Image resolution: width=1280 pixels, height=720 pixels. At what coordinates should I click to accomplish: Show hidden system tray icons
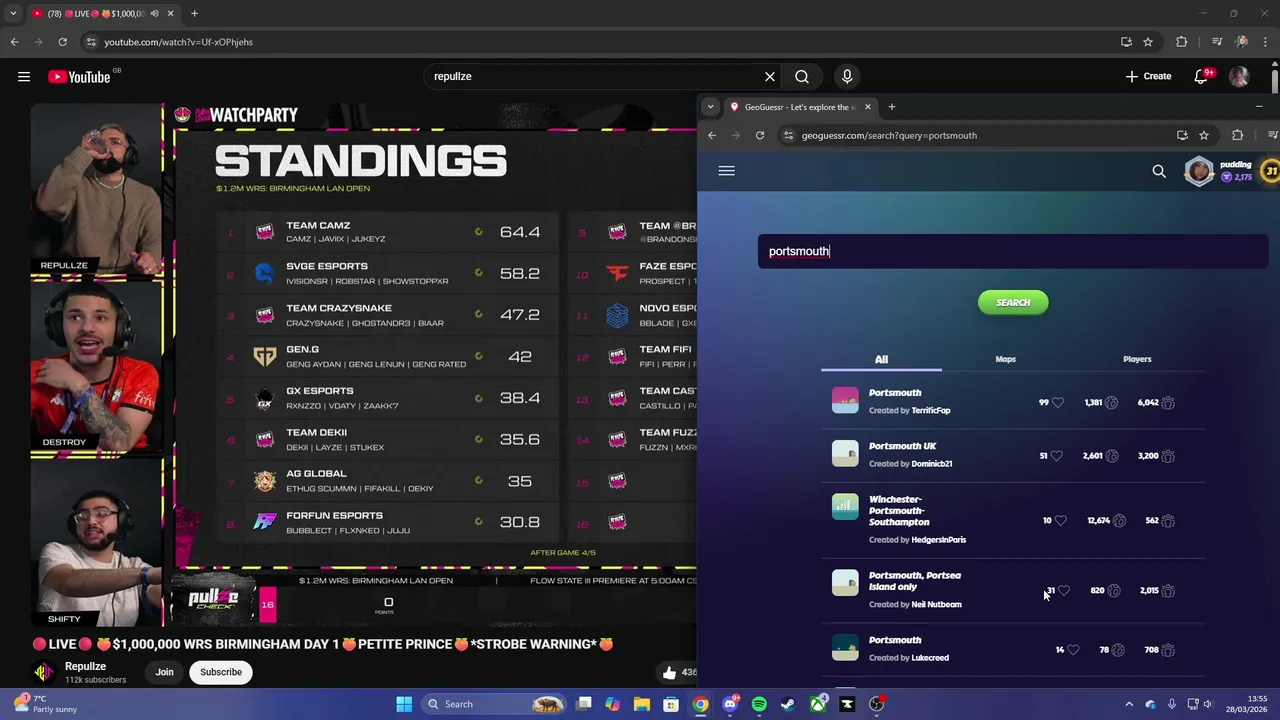tap(1129, 704)
